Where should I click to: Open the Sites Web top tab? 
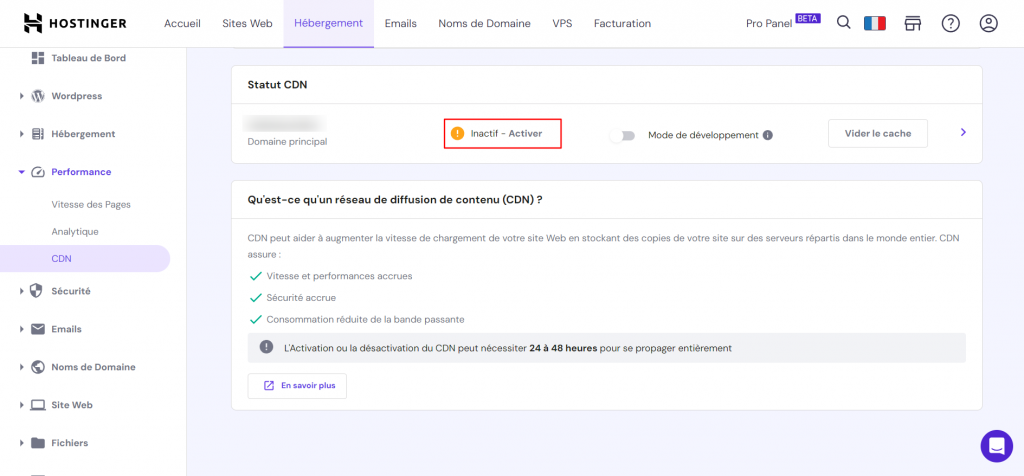pos(247,24)
